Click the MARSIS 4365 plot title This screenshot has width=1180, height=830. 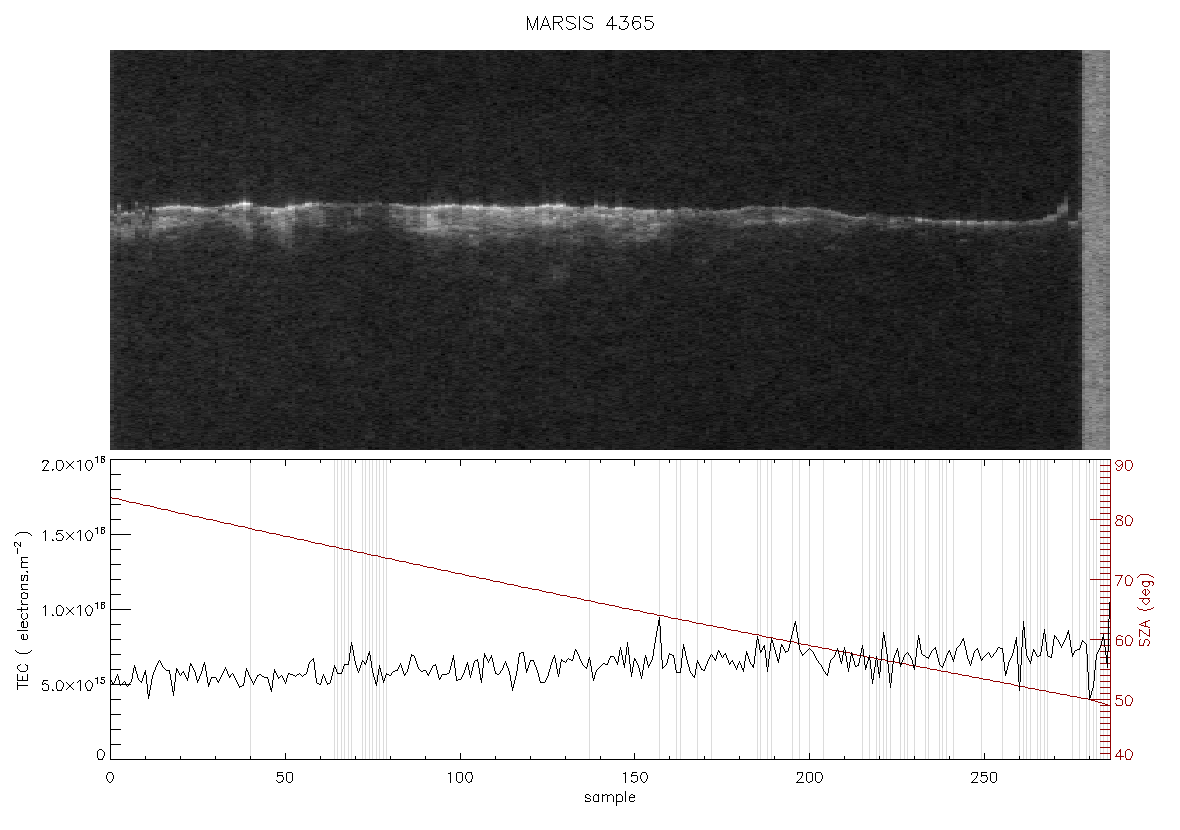tap(590, 23)
